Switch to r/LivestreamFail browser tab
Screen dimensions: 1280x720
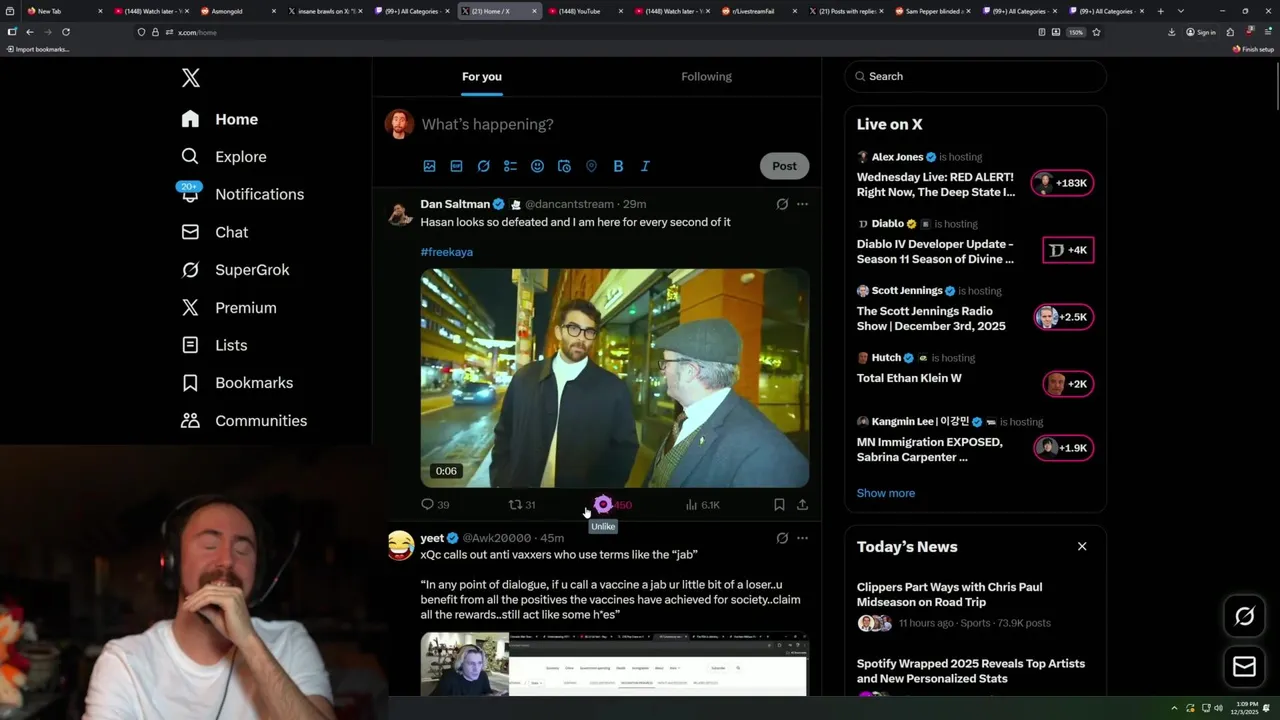(x=759, y=11)
